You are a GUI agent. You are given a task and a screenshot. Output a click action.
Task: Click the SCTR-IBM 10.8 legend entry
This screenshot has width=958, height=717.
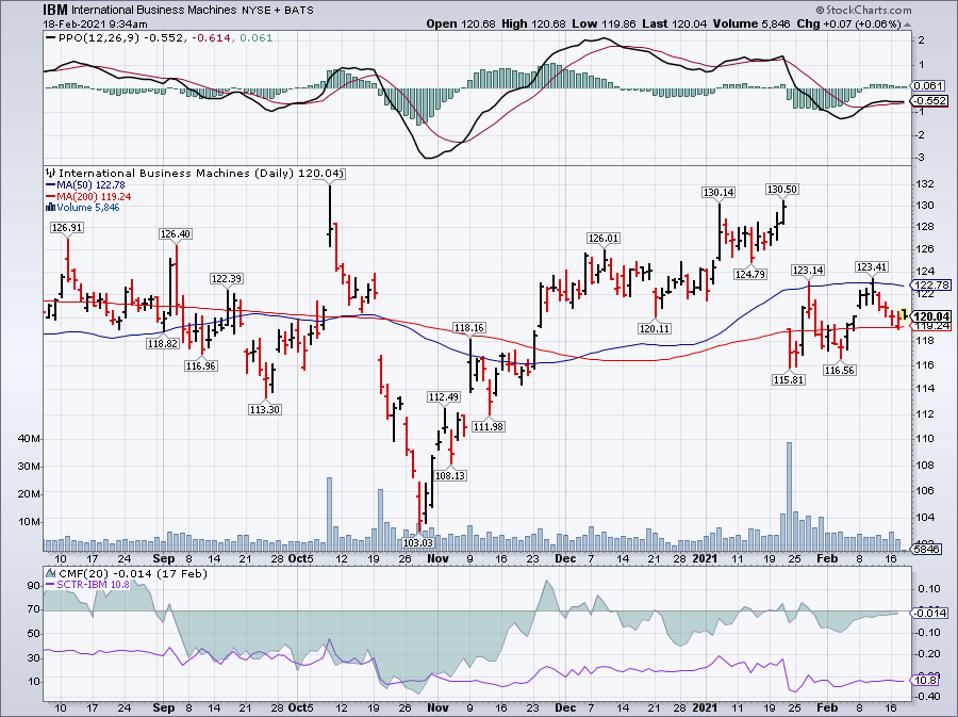tap(88, 584)
